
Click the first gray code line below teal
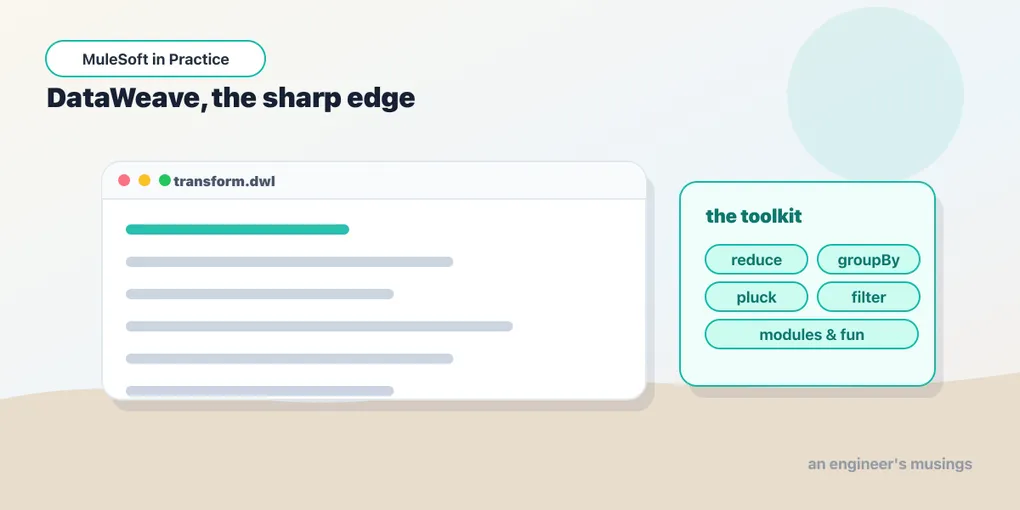289,262
